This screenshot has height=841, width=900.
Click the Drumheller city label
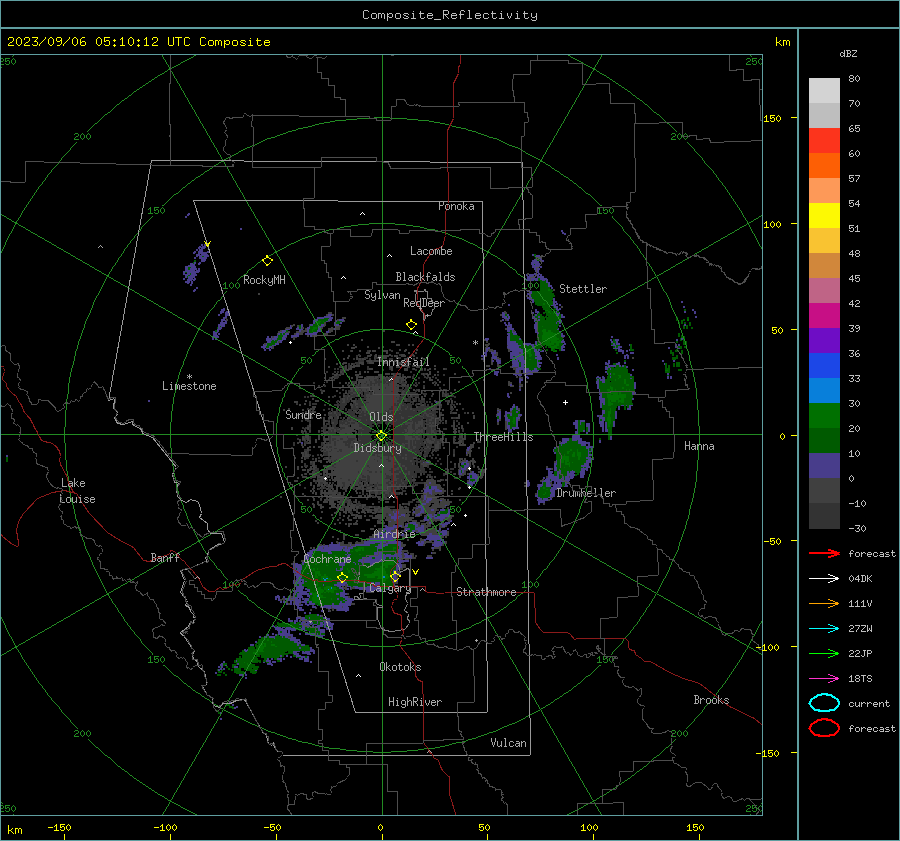click(x=586, y=493)
